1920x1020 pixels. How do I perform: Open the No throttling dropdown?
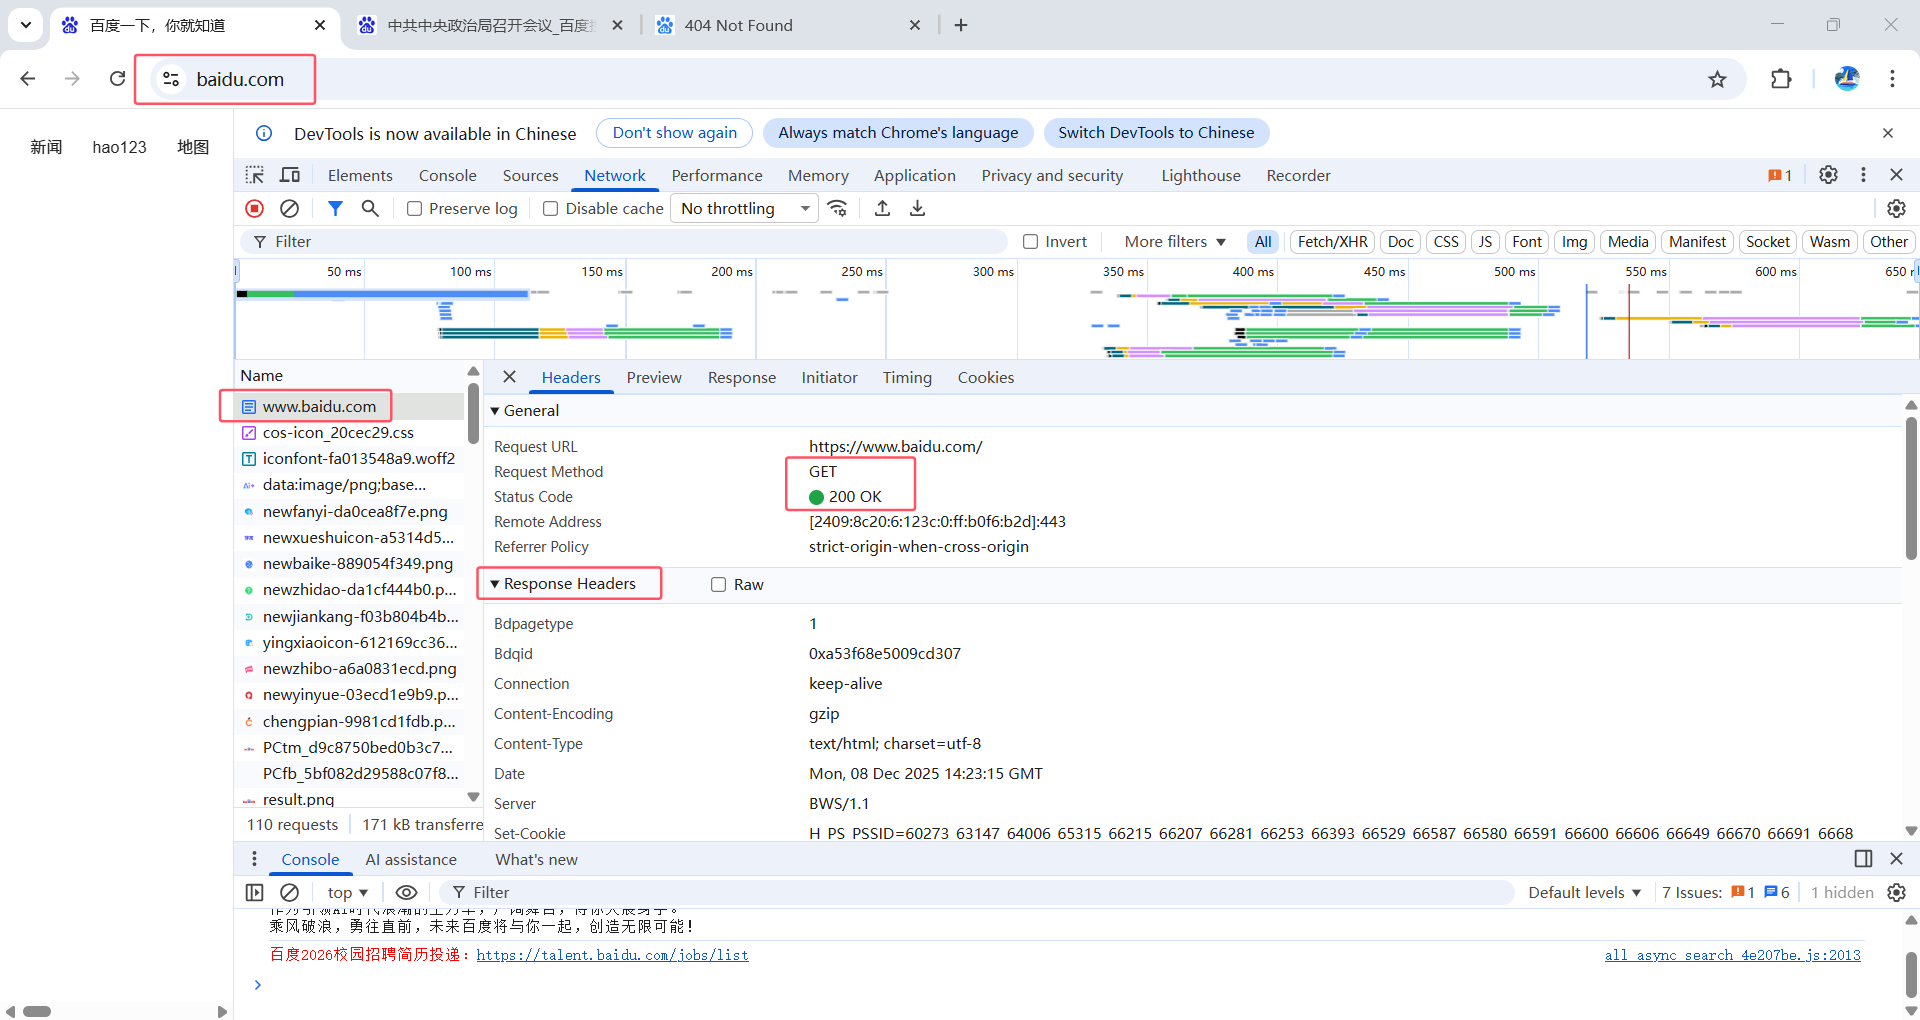[x=744, y=208]
